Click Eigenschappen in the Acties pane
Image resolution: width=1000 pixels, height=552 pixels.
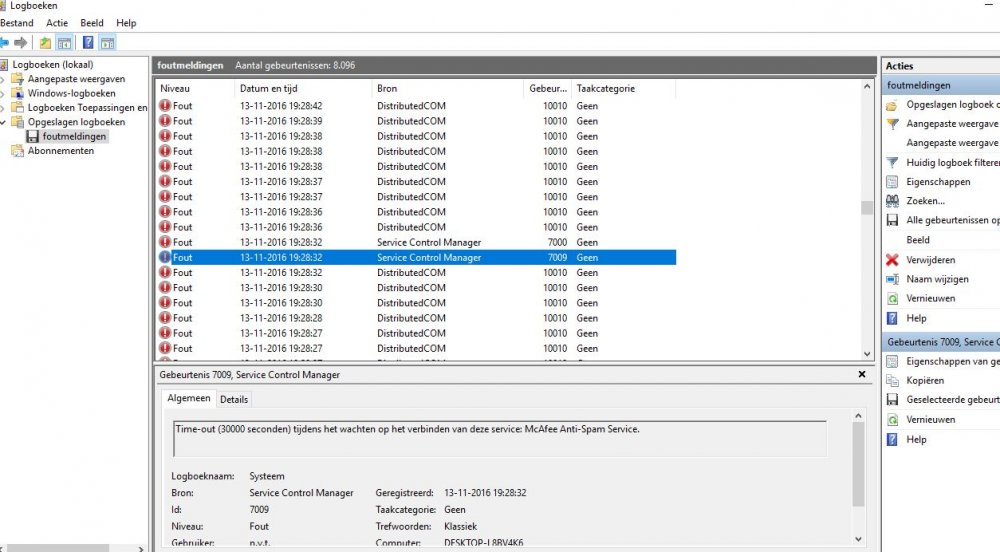click(938, 182)
